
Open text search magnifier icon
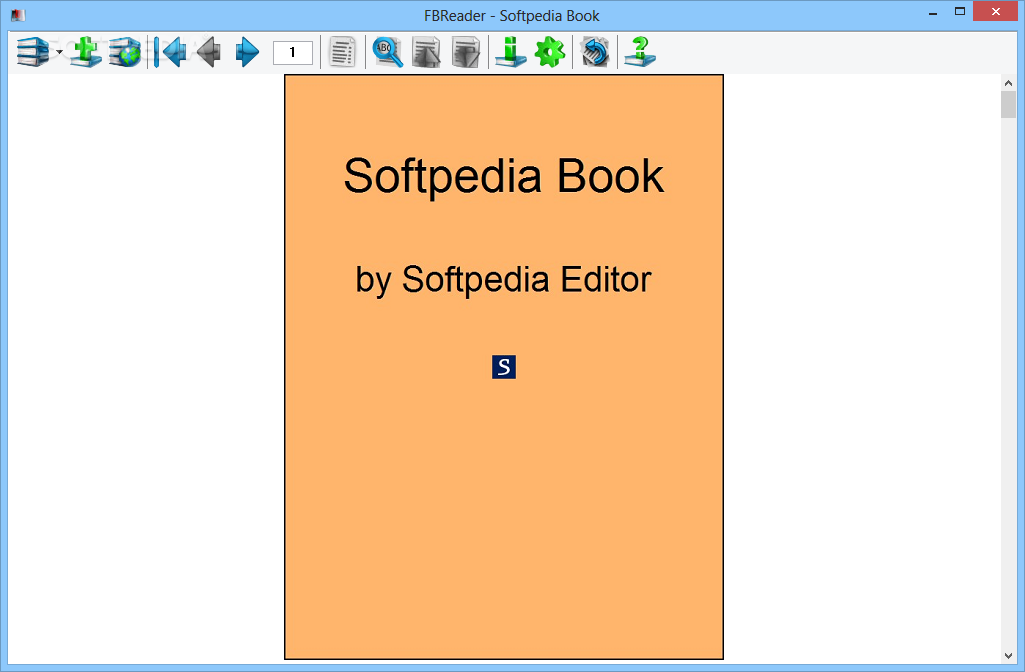point(388,52)
